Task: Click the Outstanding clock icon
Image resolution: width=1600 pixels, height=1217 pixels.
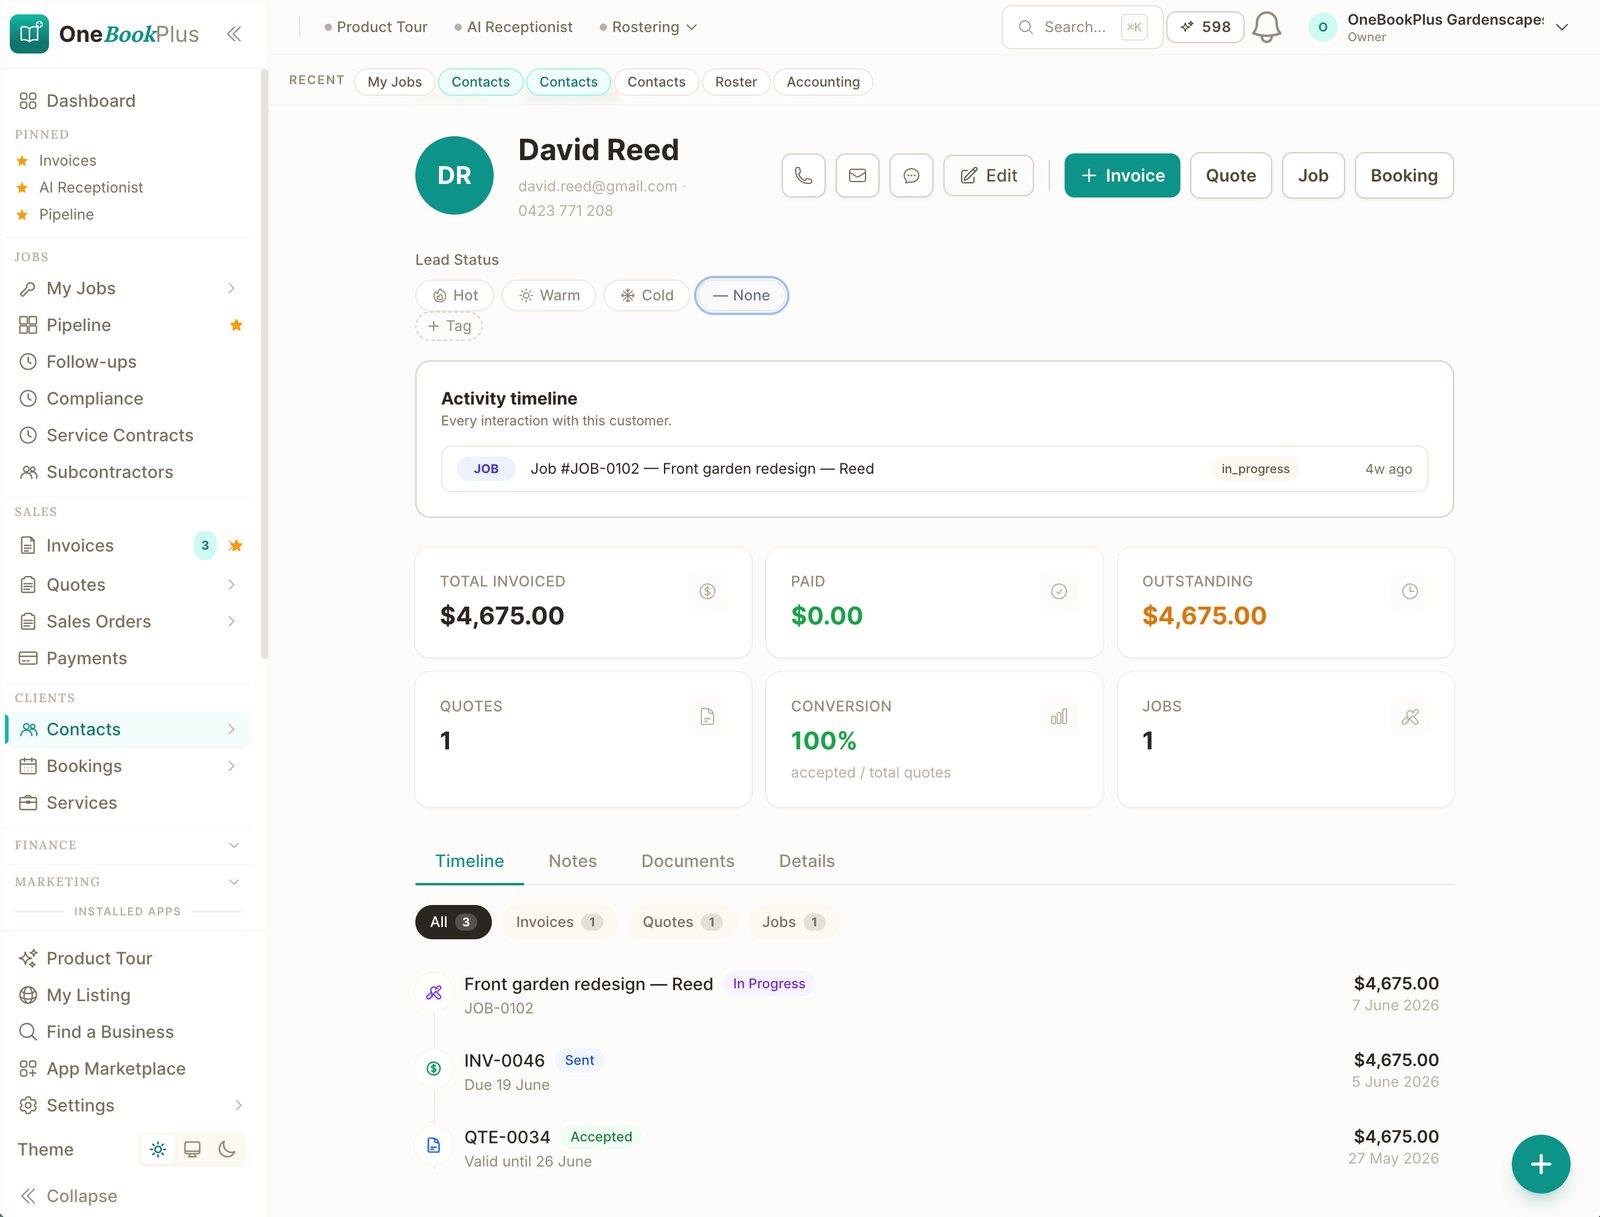Action: (1410, 591)
